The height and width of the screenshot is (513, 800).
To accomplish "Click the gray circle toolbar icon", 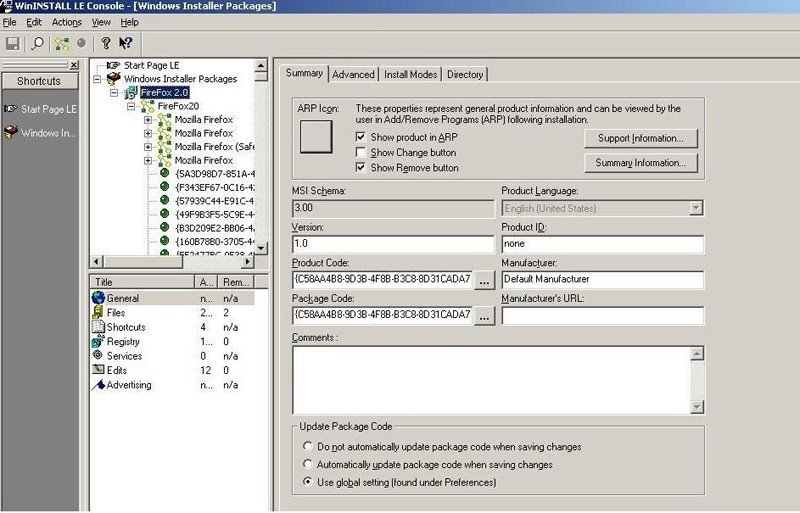I will (x=82, y=43).
